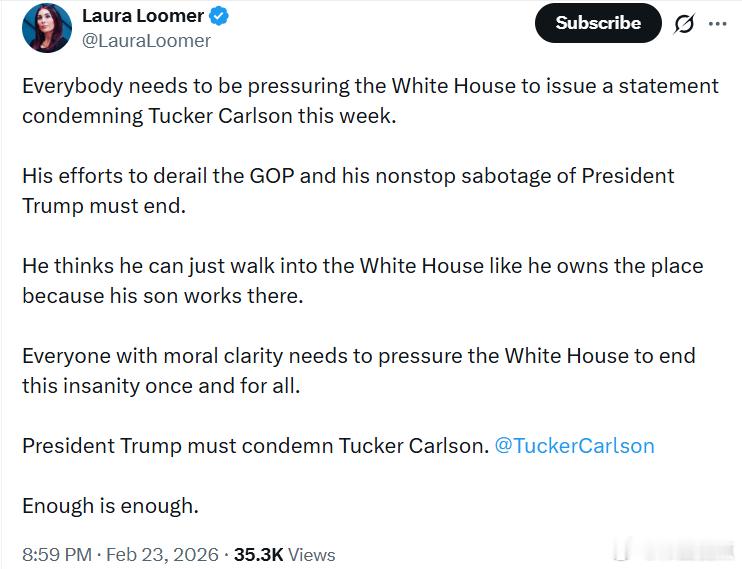Viewport: 742px width, 569px height.
Task: Click the word Views beside the count
Action: 312,554
